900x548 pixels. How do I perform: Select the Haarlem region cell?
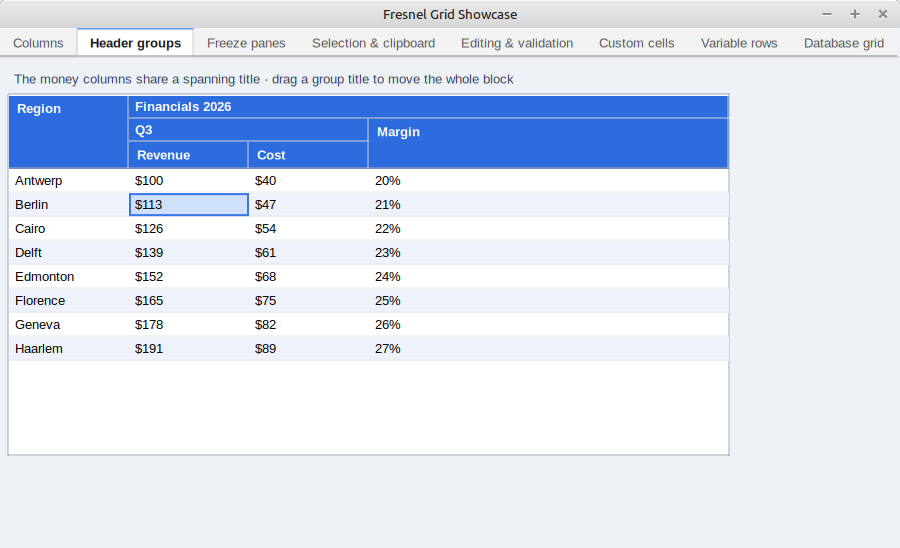(68, 349)
